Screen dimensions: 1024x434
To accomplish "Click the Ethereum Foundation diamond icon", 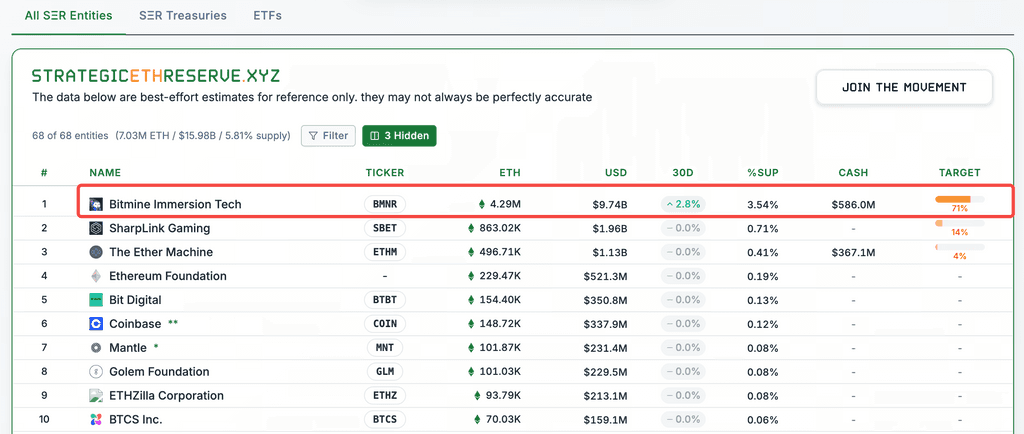I will [96, 276].
